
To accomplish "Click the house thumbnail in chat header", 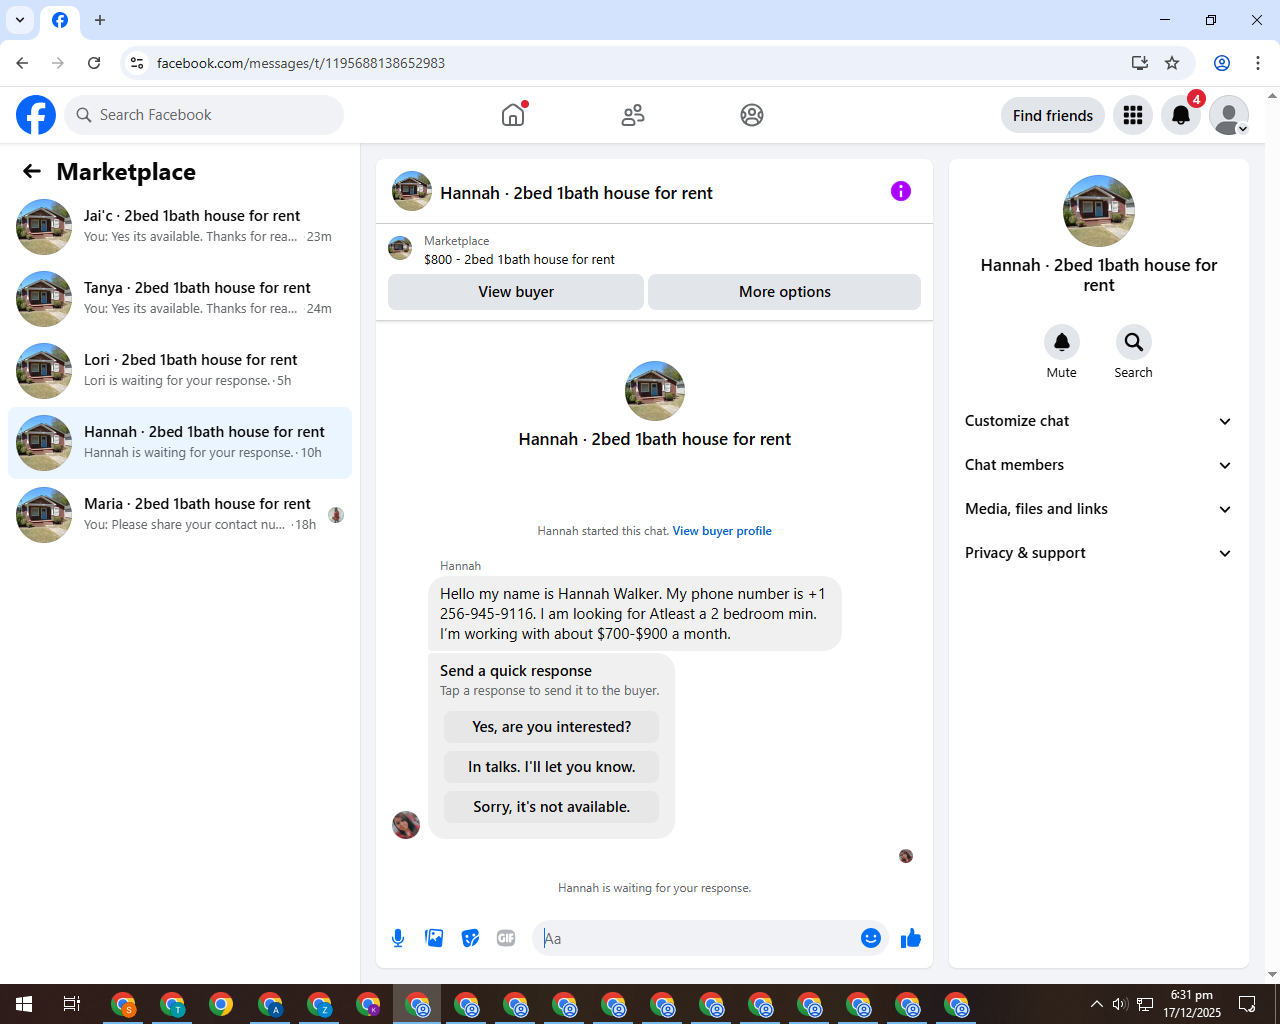I will click(412, 191).
